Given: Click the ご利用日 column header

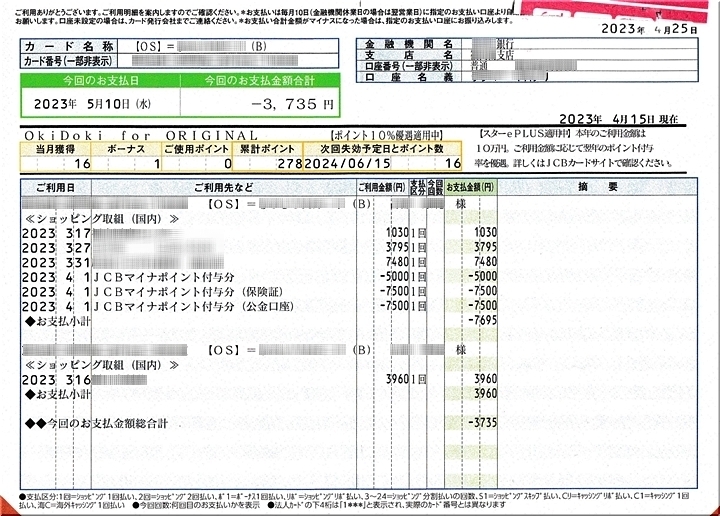Looking at the screenshot, I should [x=55, y=187].
